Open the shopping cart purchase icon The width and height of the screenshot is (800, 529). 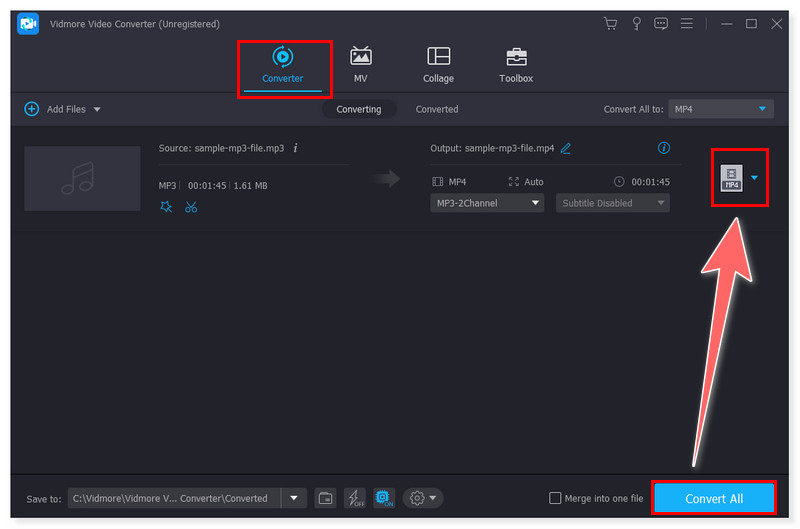(x=610, y=23)
